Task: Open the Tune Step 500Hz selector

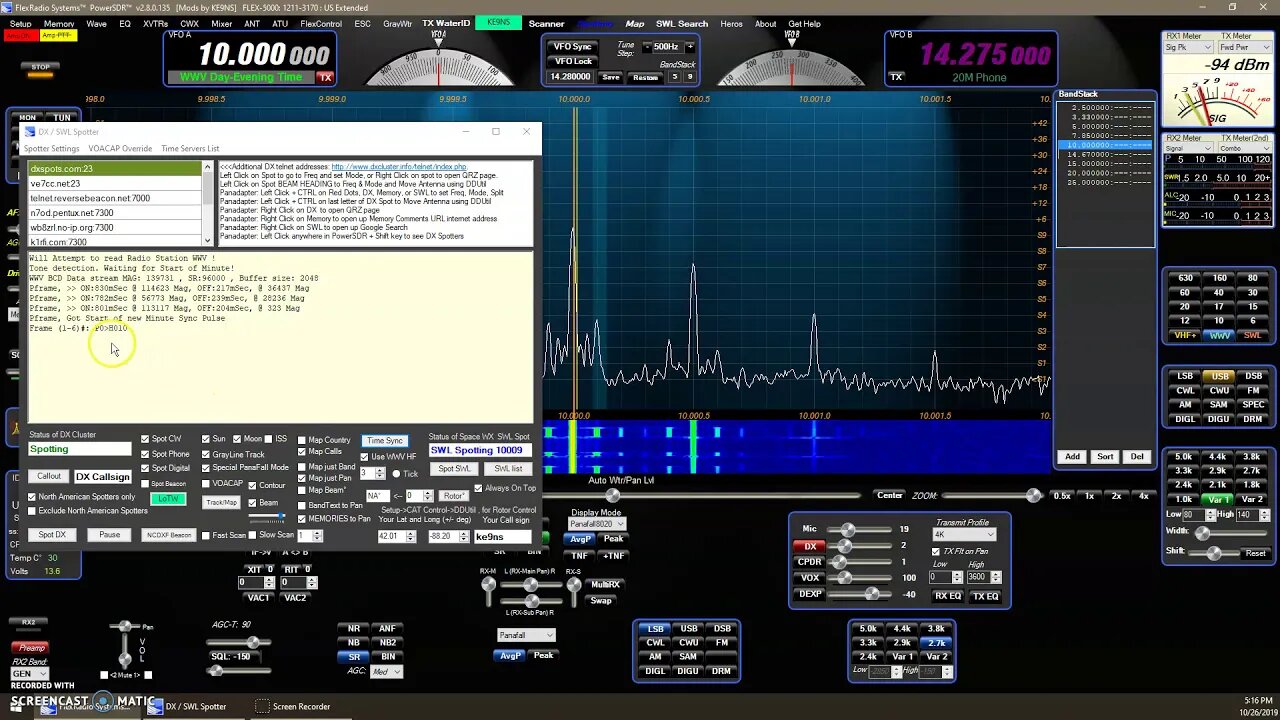Action: coord(667,47)
